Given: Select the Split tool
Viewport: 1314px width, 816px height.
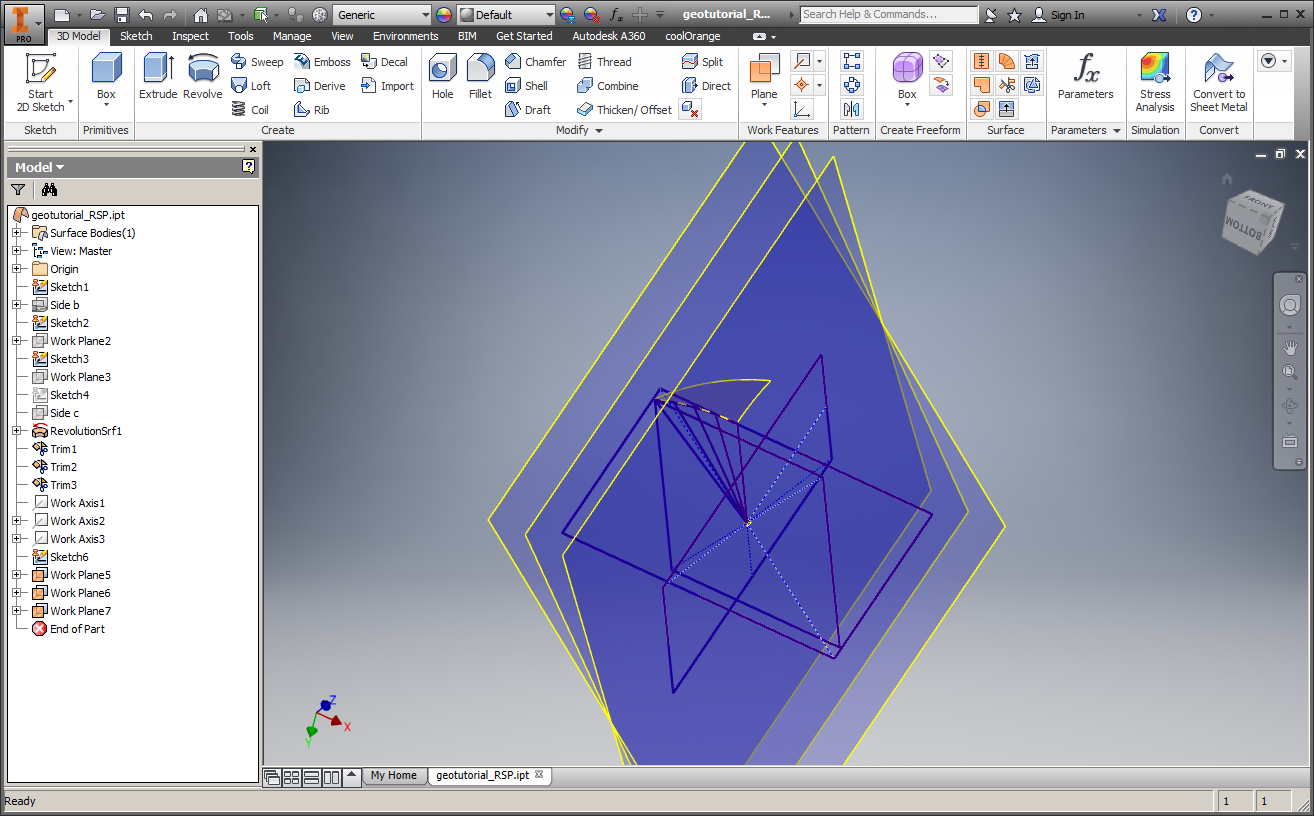Looking at the screenshot, I should pos(702,62).
